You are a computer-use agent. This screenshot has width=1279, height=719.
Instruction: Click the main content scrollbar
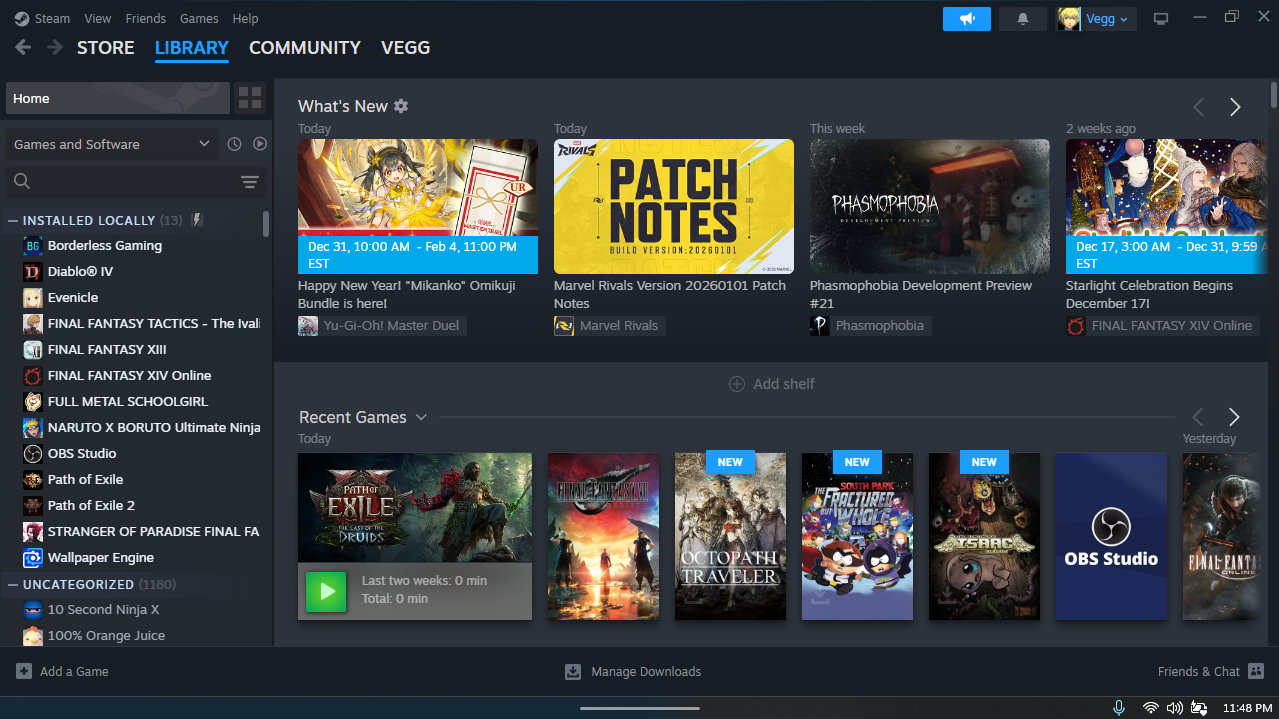click(x=1274, y=96)
